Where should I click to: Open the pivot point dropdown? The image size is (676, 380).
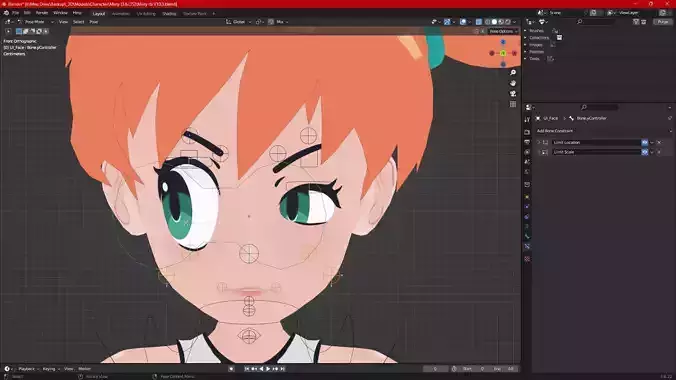[x=260, y=22]
